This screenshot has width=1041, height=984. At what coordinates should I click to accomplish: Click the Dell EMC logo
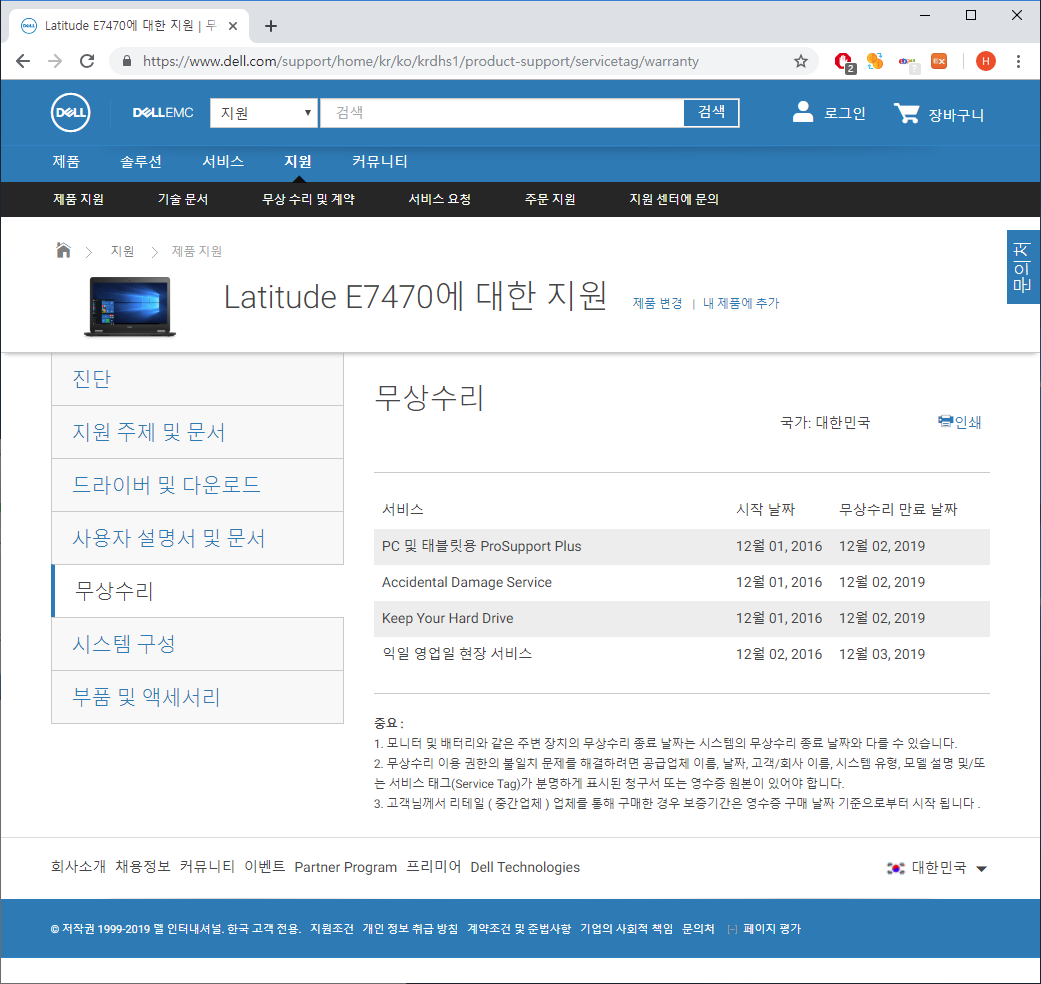[x=163, y=113]
